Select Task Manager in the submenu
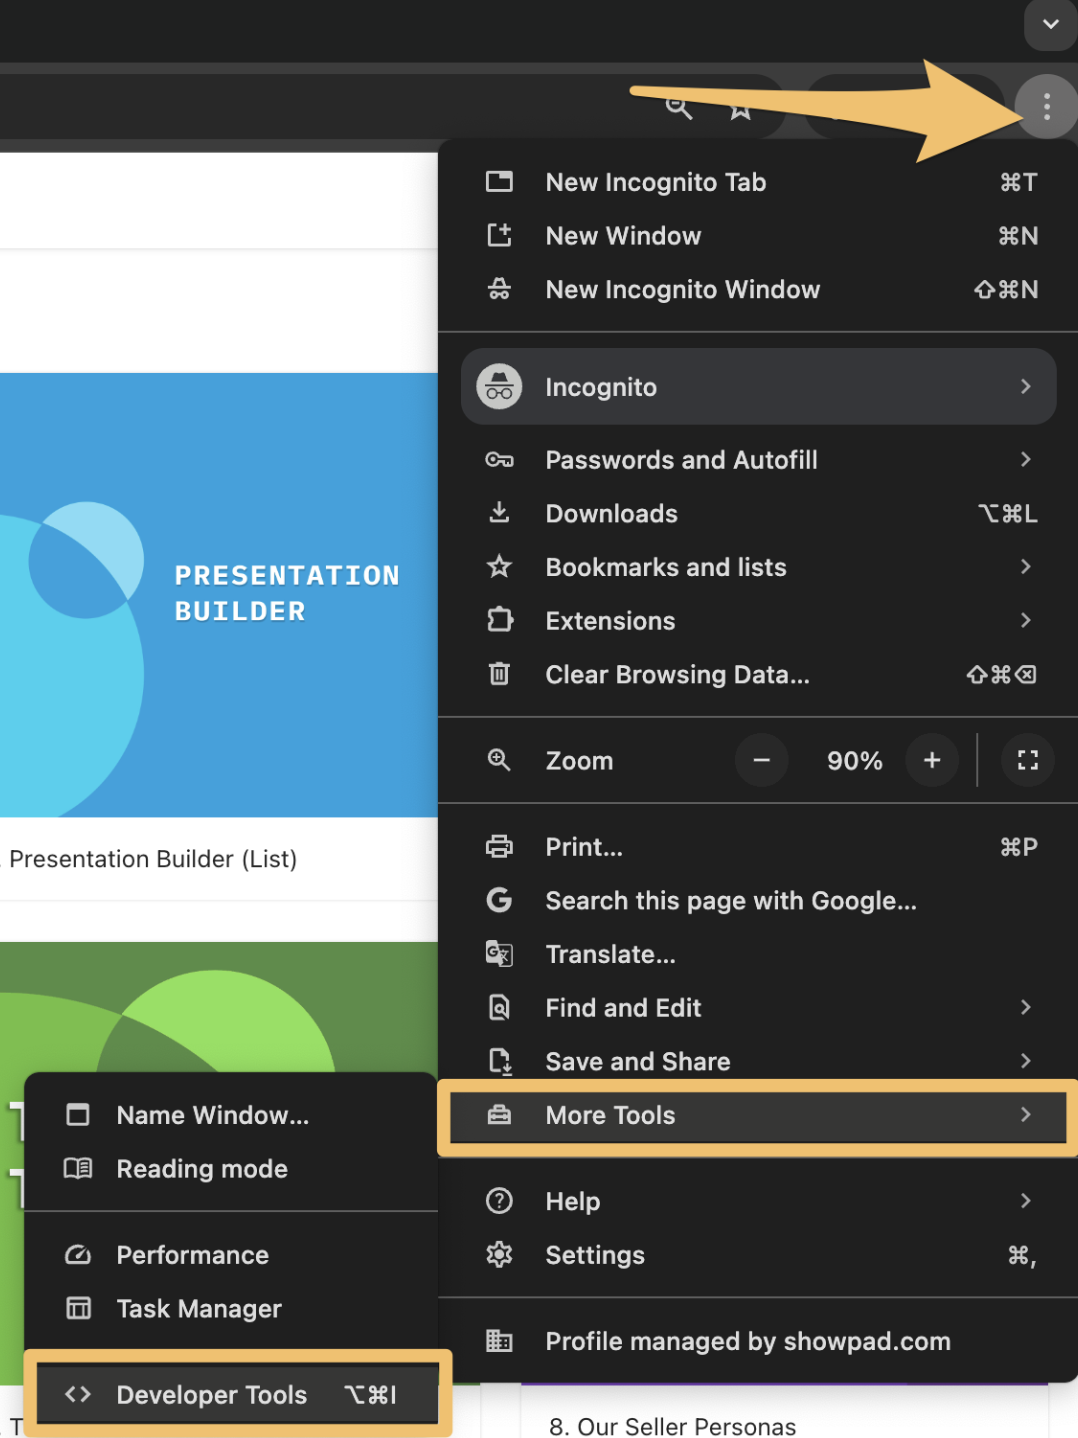 tap(231, 1308)
